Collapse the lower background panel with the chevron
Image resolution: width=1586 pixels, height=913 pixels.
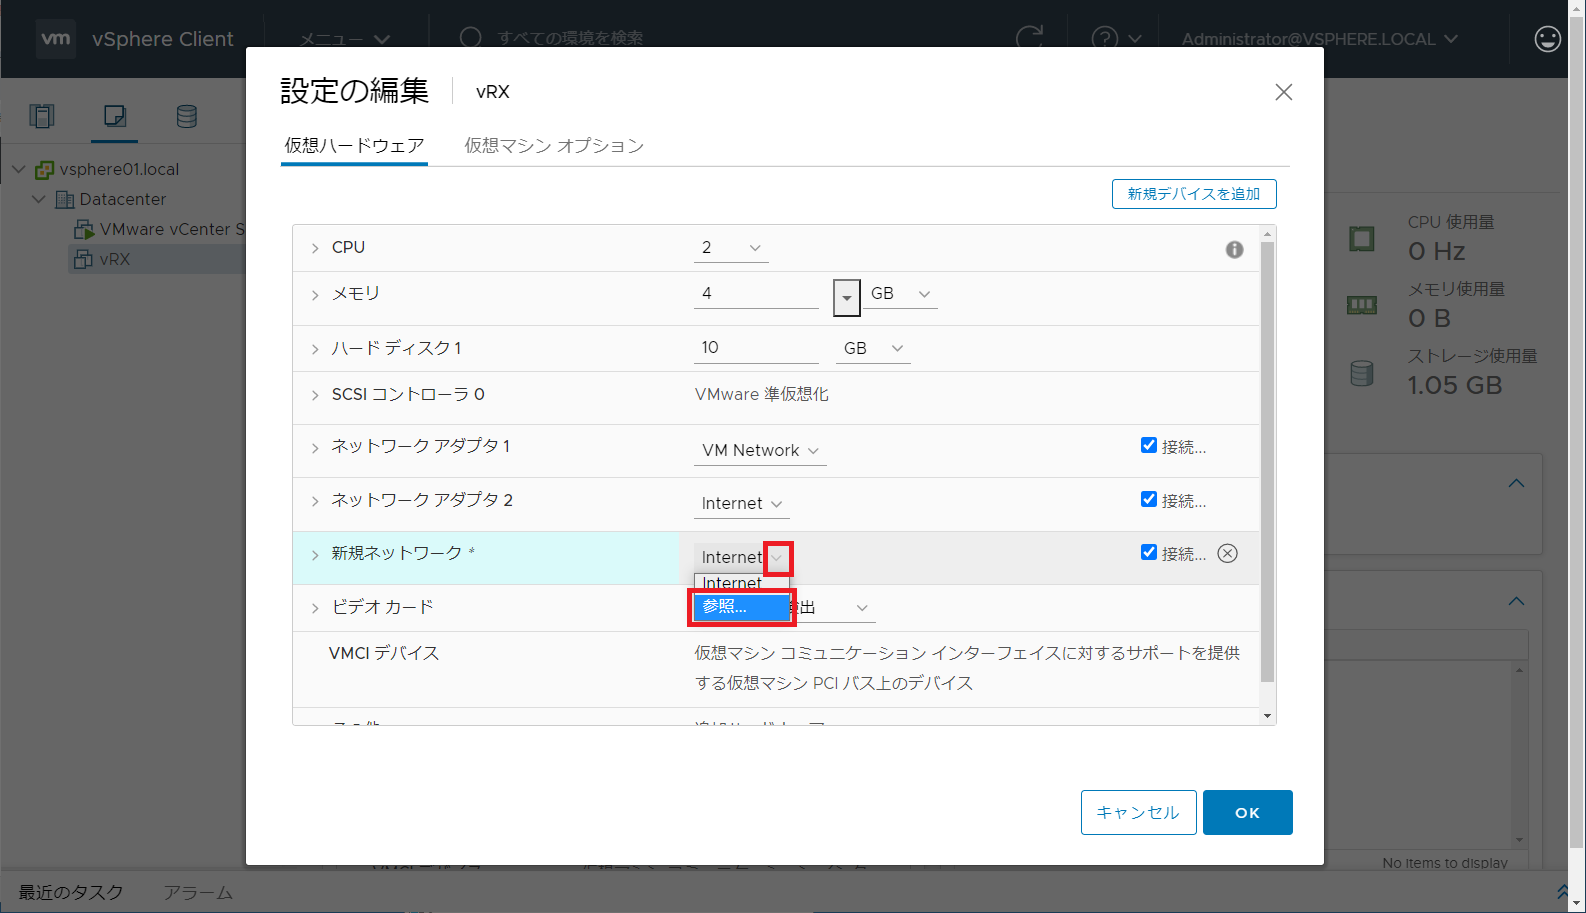point(1516,602)
